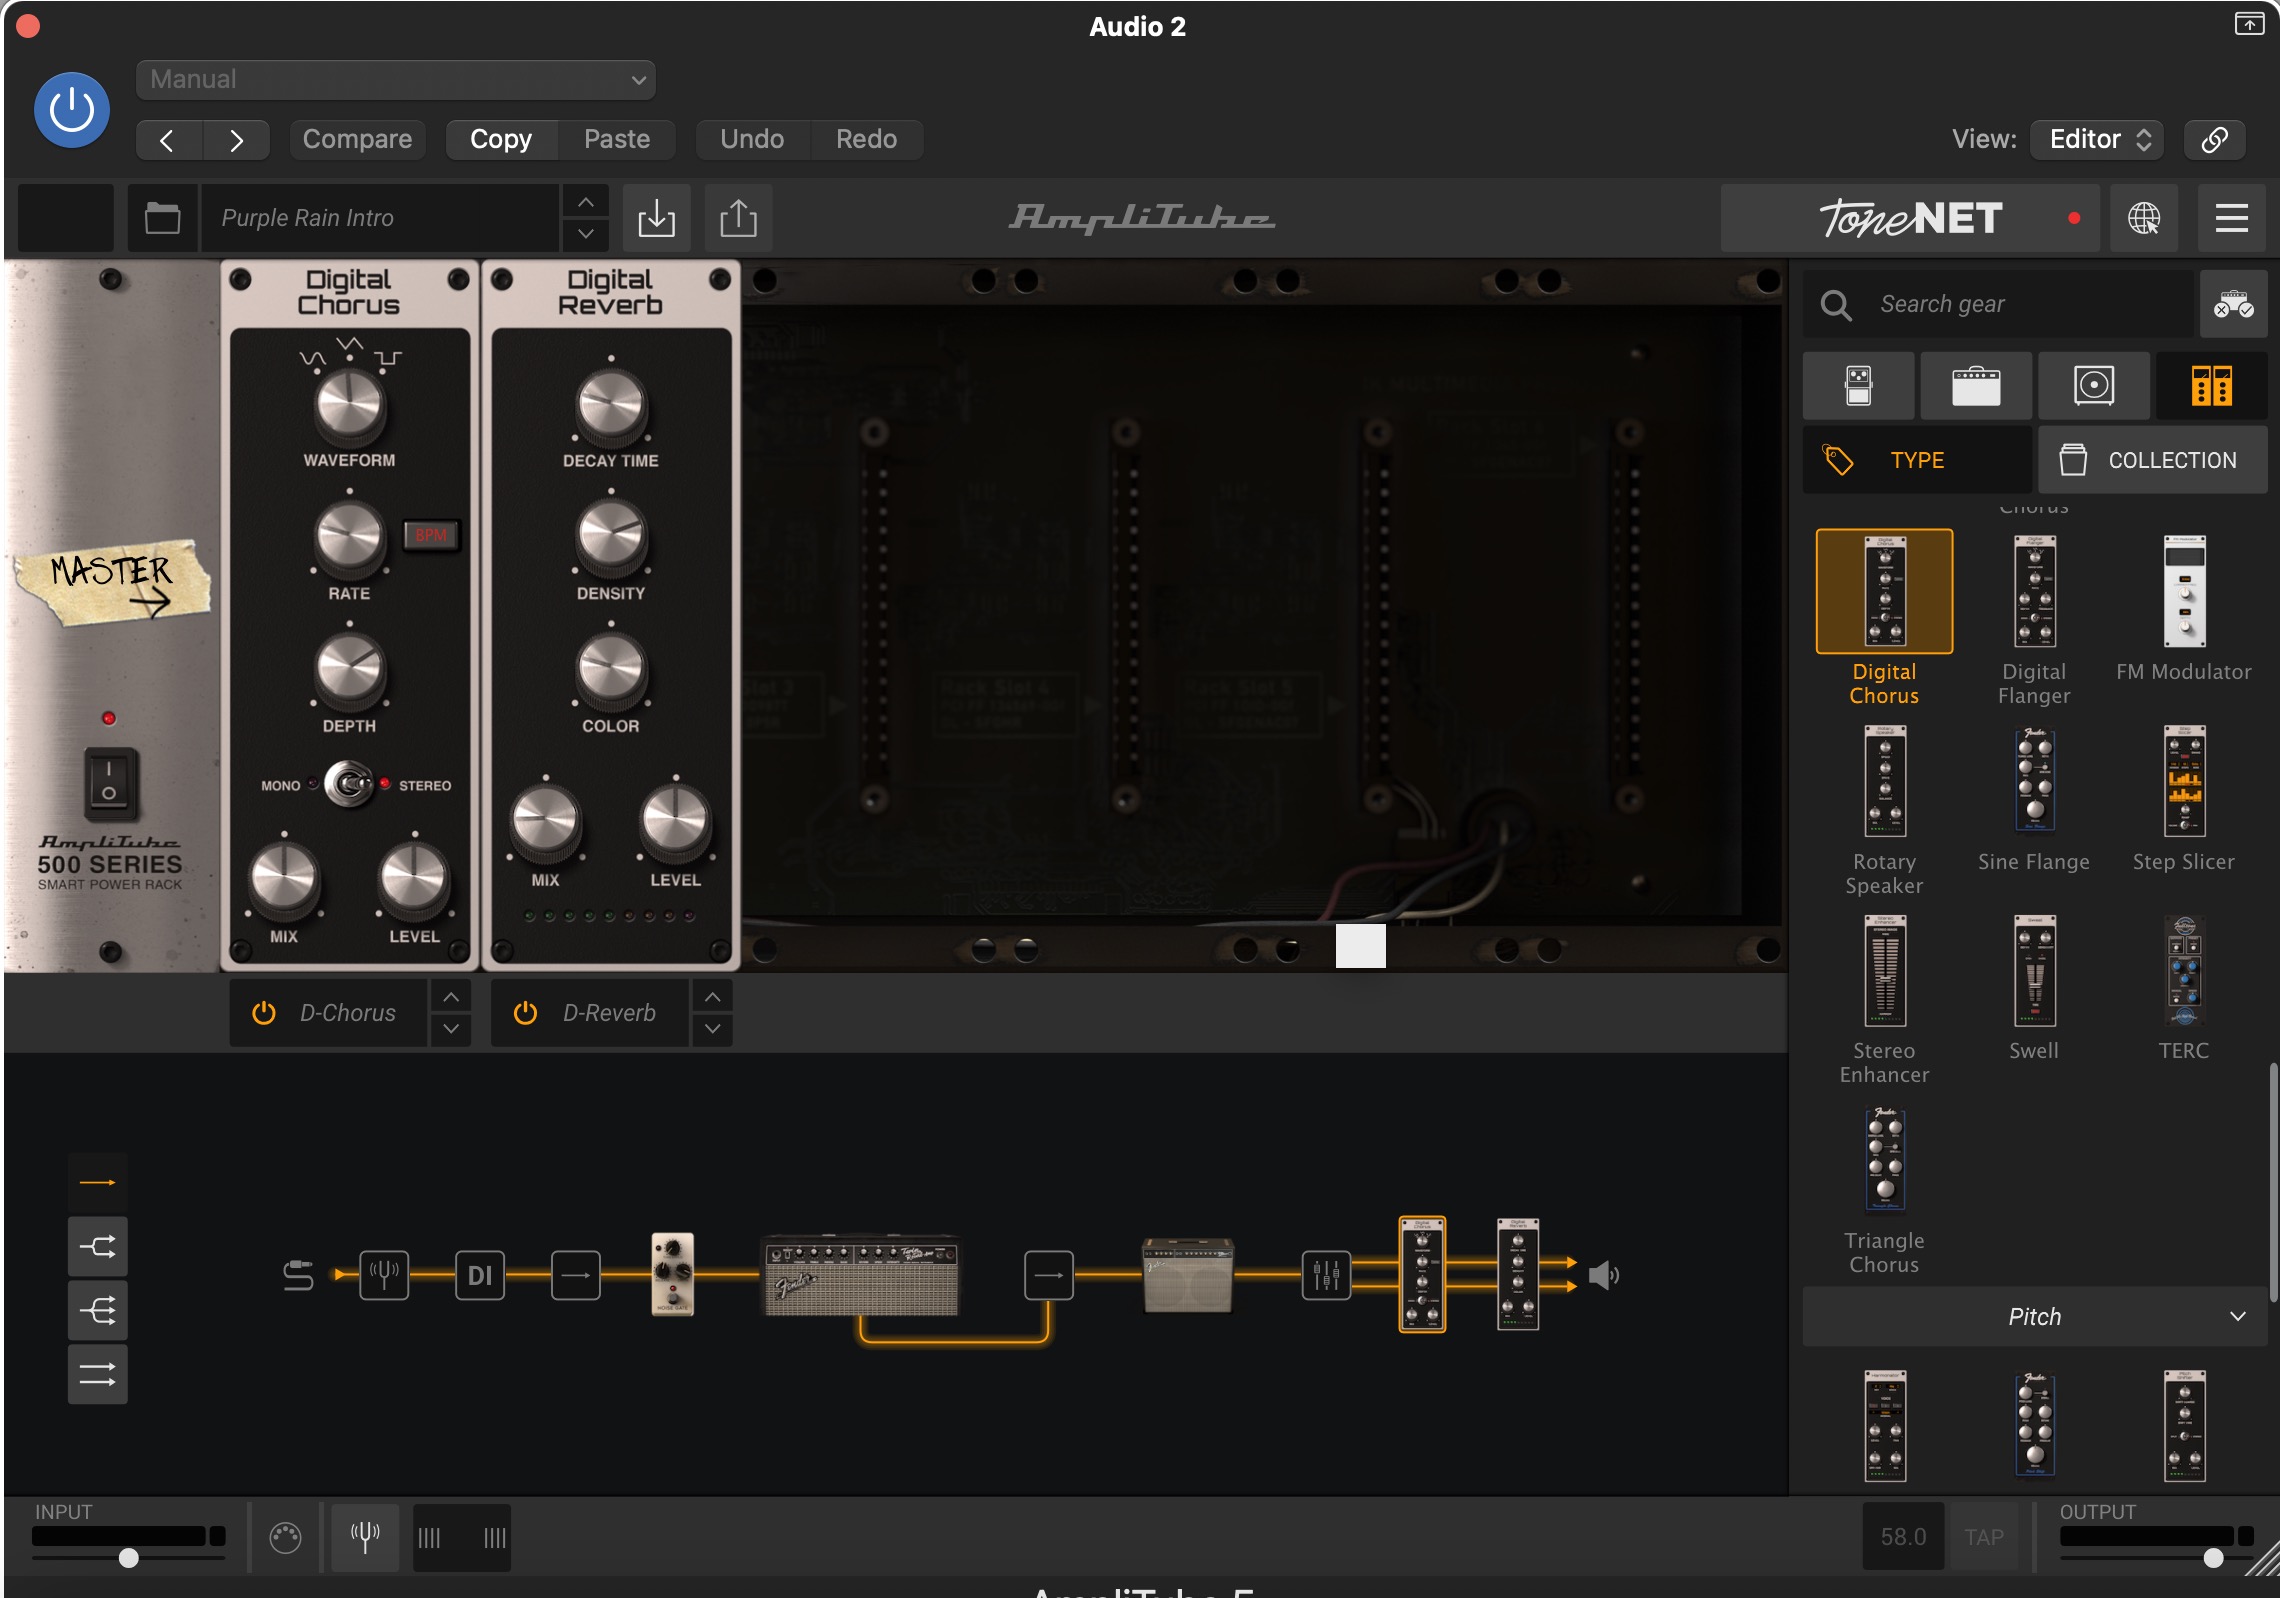The height and width of the screenshot is (1598, 2280).
Task: Select the amplifier gear category
Action: pos(1976,386)
